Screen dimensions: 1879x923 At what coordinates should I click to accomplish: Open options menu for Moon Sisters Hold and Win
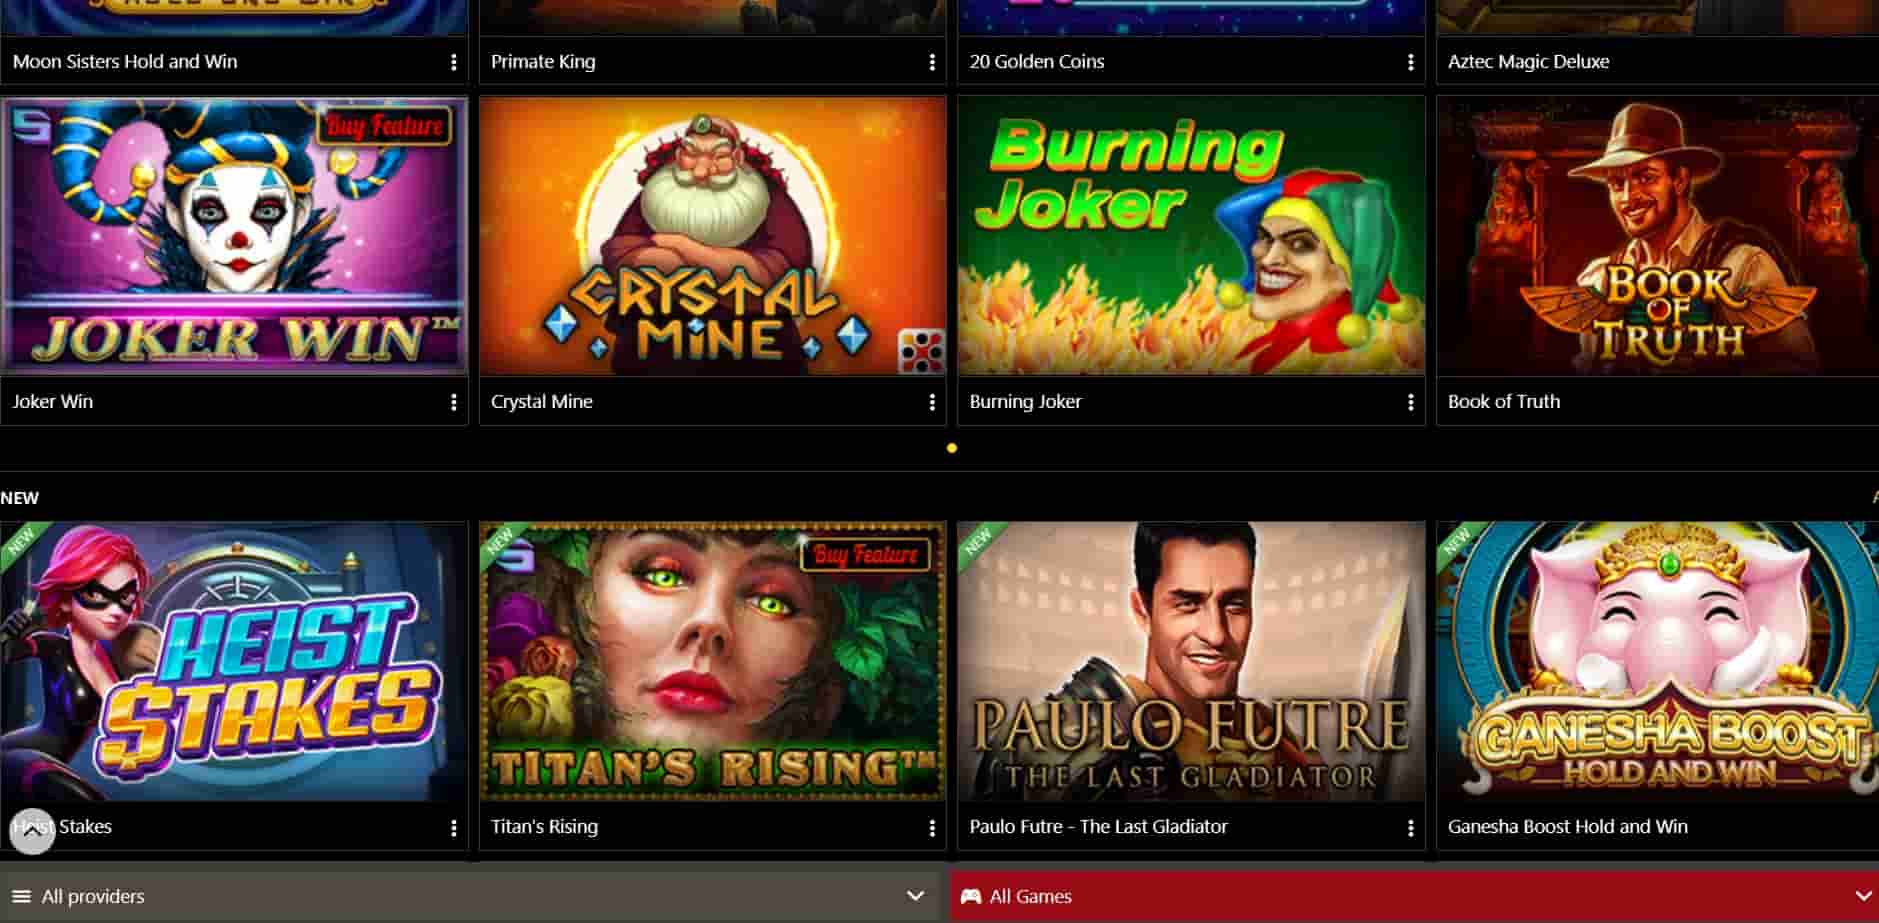click(455, 61)
